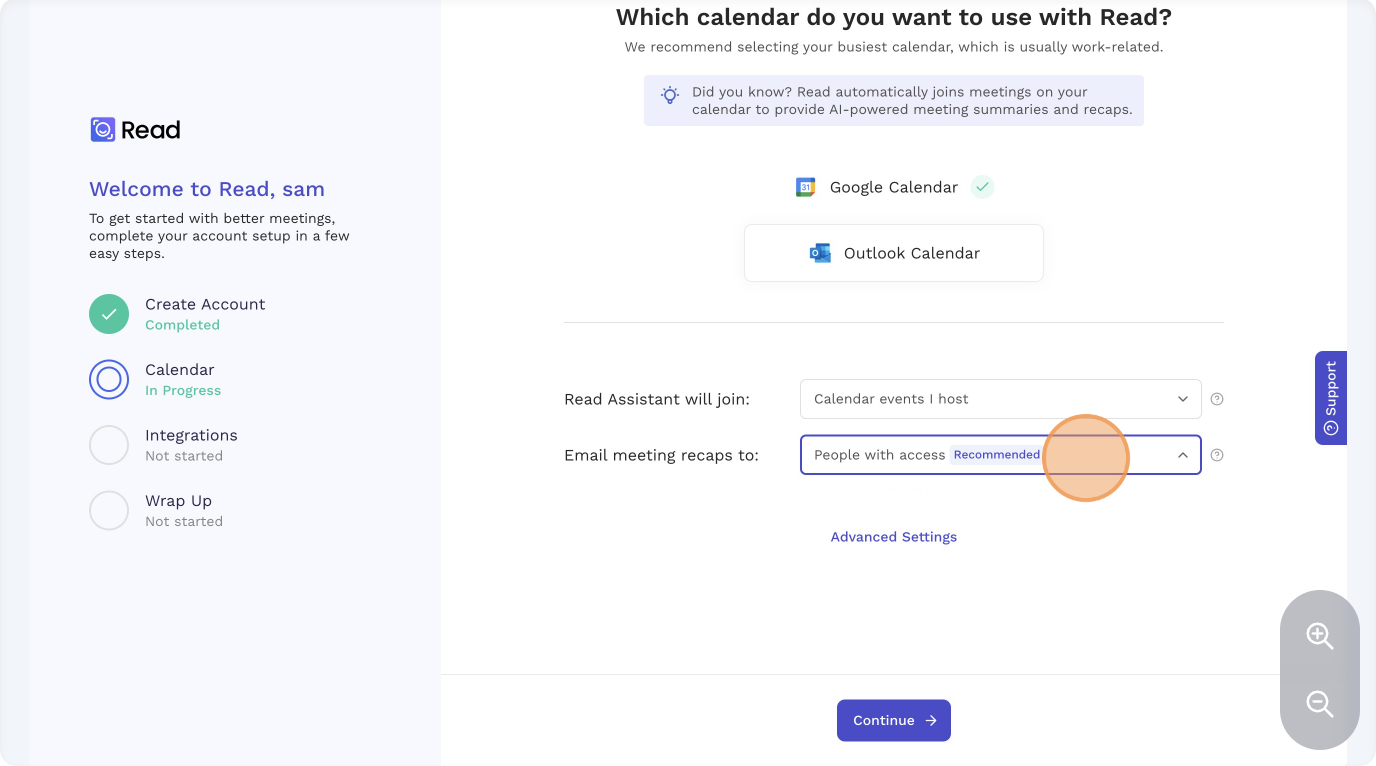Click the Read logo icon
The image size is (1376, 766).
click(103, 130)
